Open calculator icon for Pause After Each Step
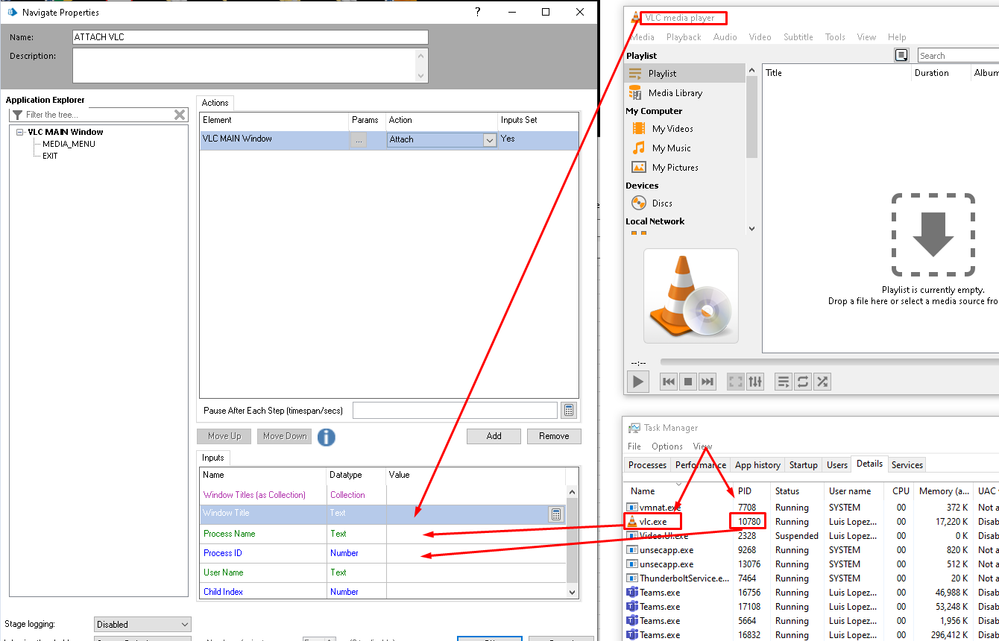The image size is (999, 641). coord(569,410)
